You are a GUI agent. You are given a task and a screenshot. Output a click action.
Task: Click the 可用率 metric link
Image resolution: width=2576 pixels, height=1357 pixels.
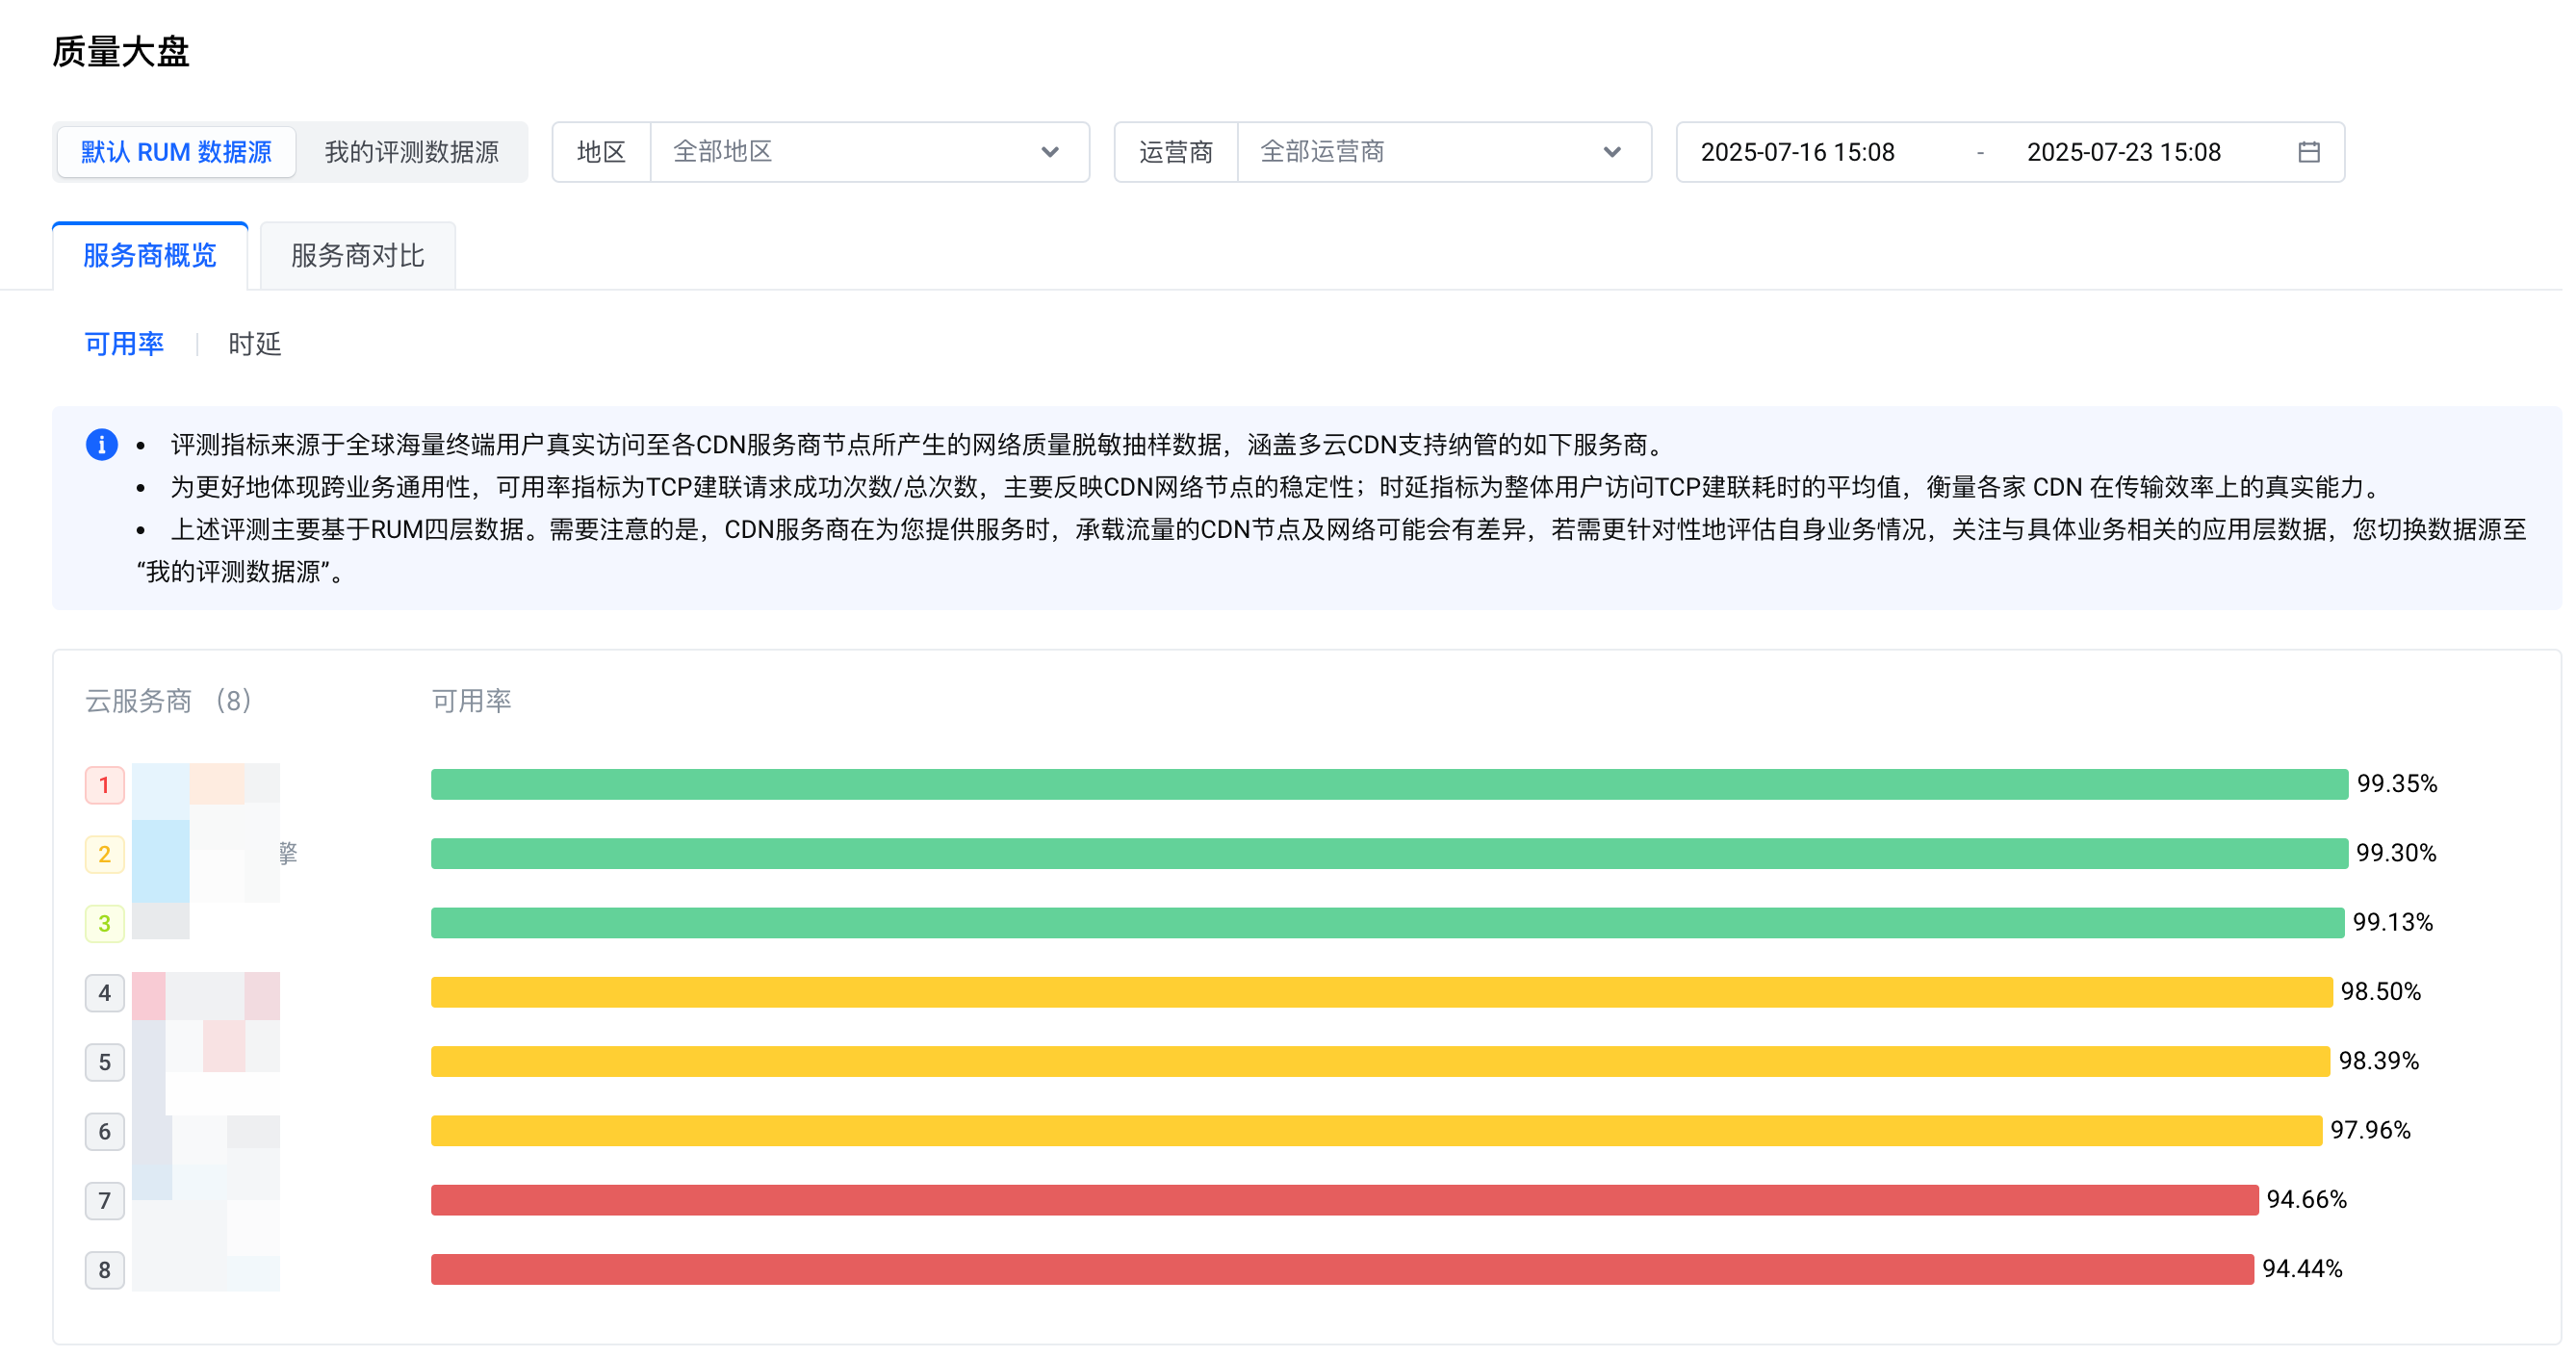pyautogui.click(x=124, y=344)
